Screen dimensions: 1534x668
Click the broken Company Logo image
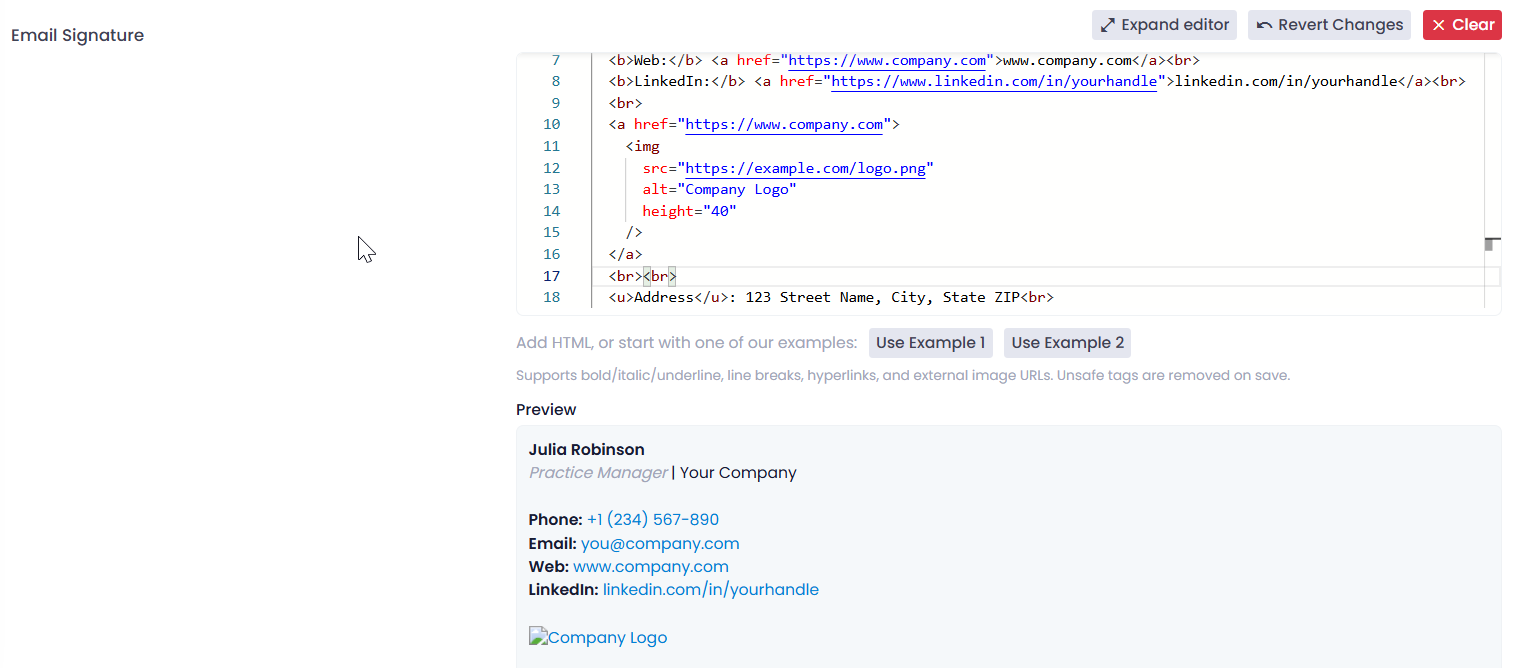(x=598, y=638)
